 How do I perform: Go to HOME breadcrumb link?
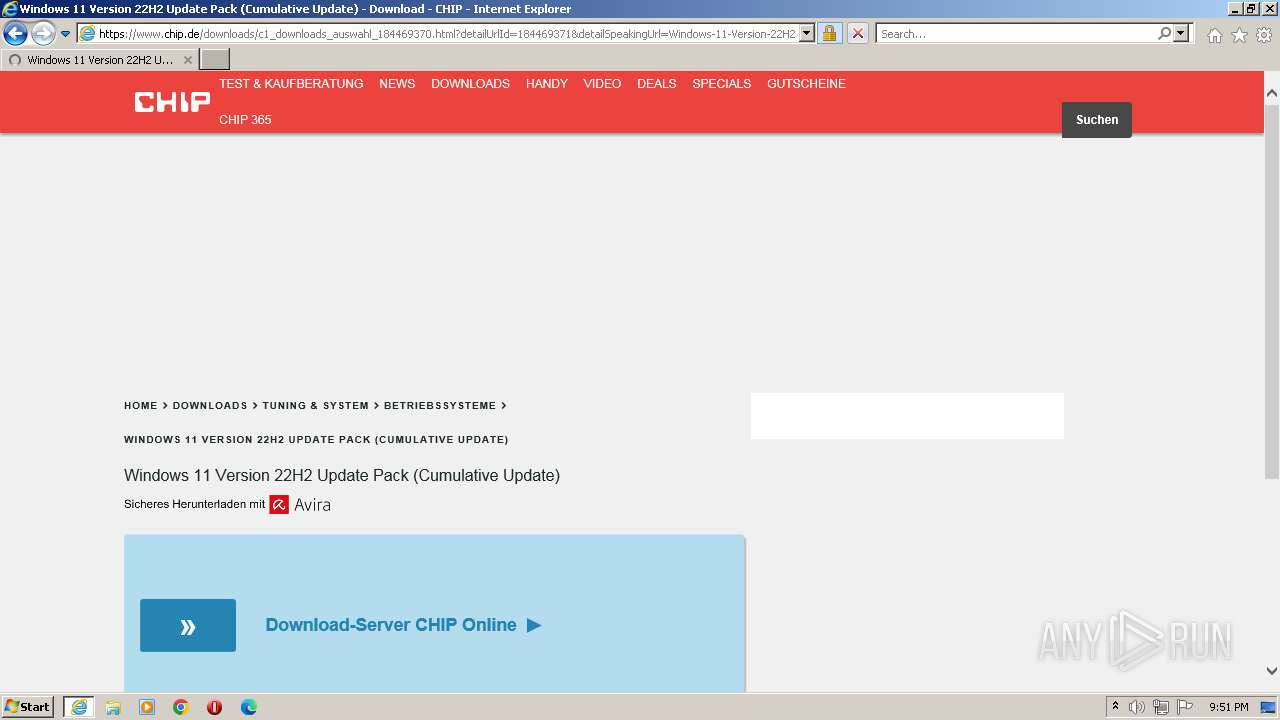141,406
